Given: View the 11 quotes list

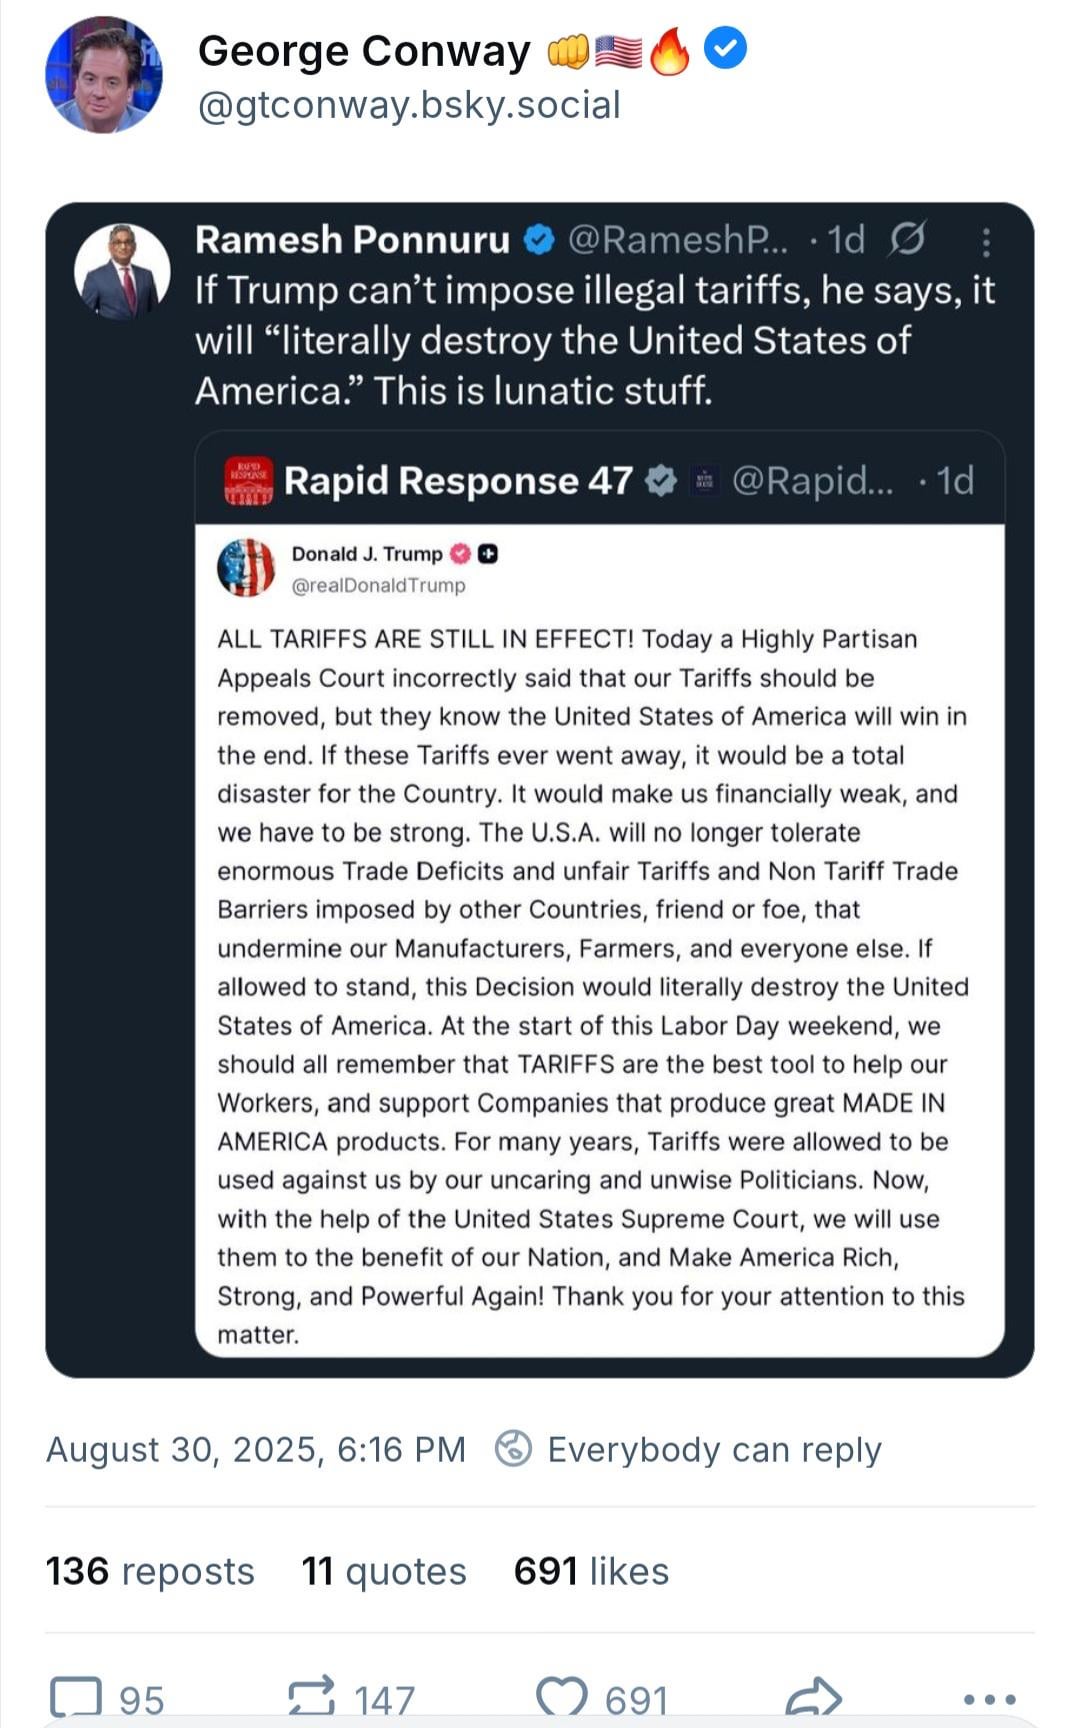Looking at the screenshot, I should pyautogui.click(x=384, y=1571).
